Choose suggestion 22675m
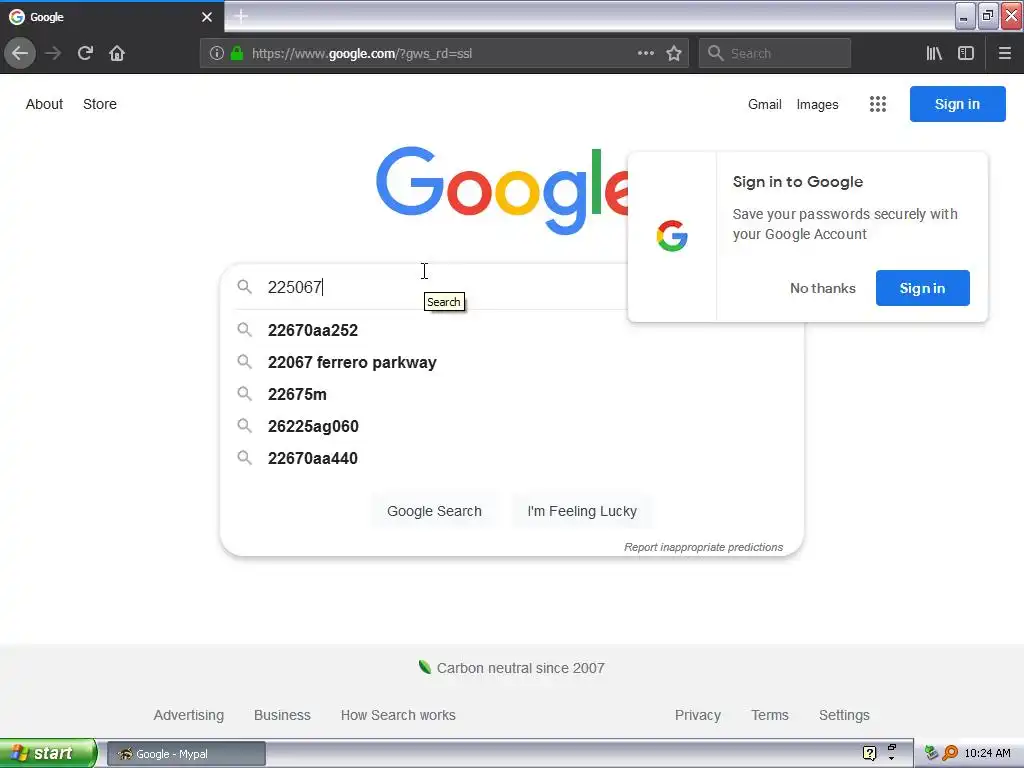The width and height of the screenshot is (1024, 768). [297, 394]
